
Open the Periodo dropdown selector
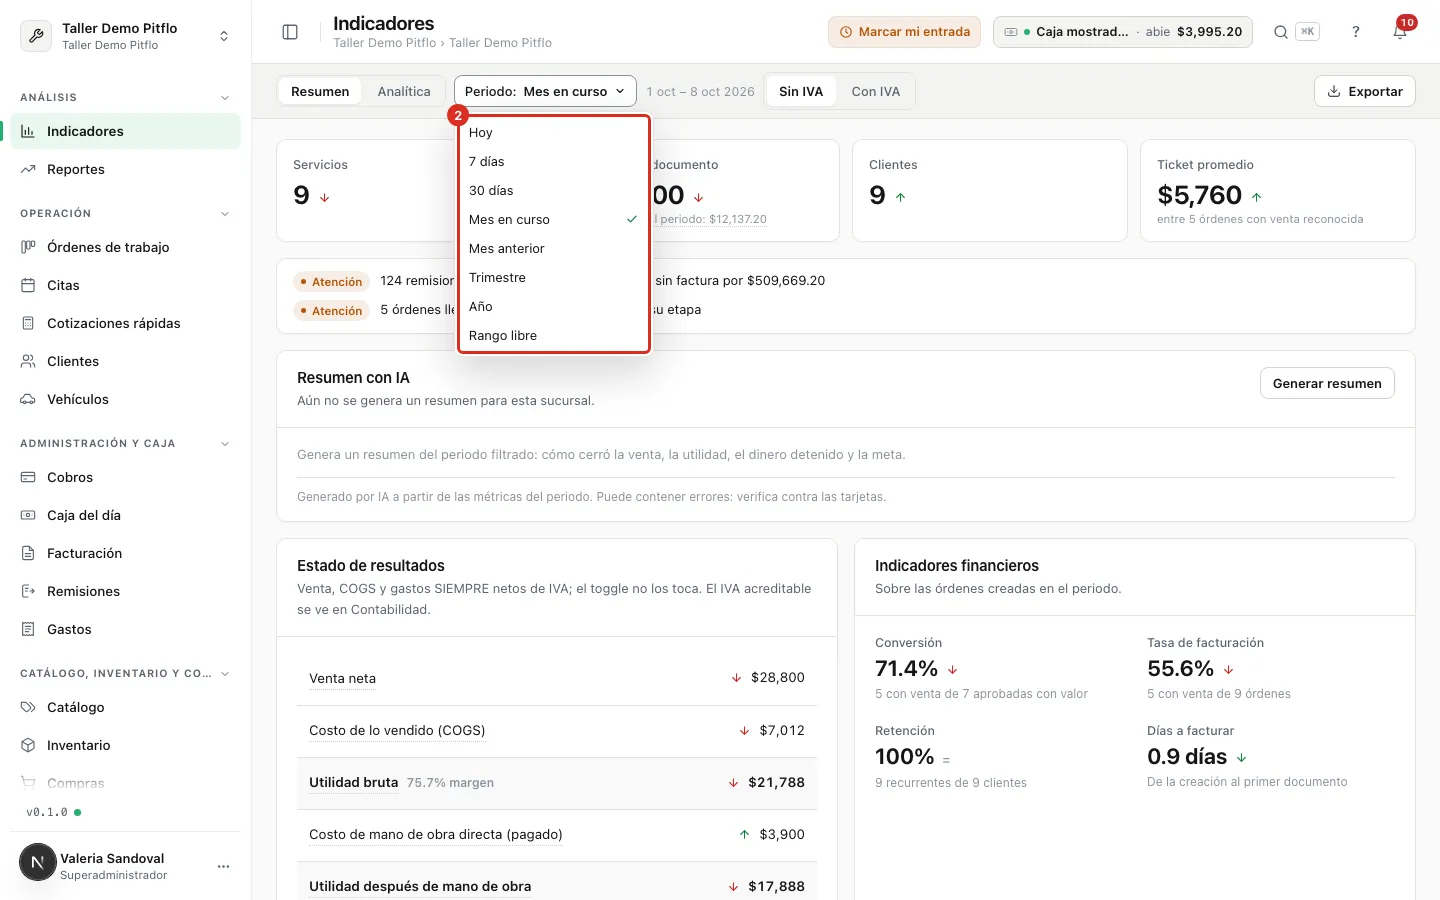tap(545, 91)
